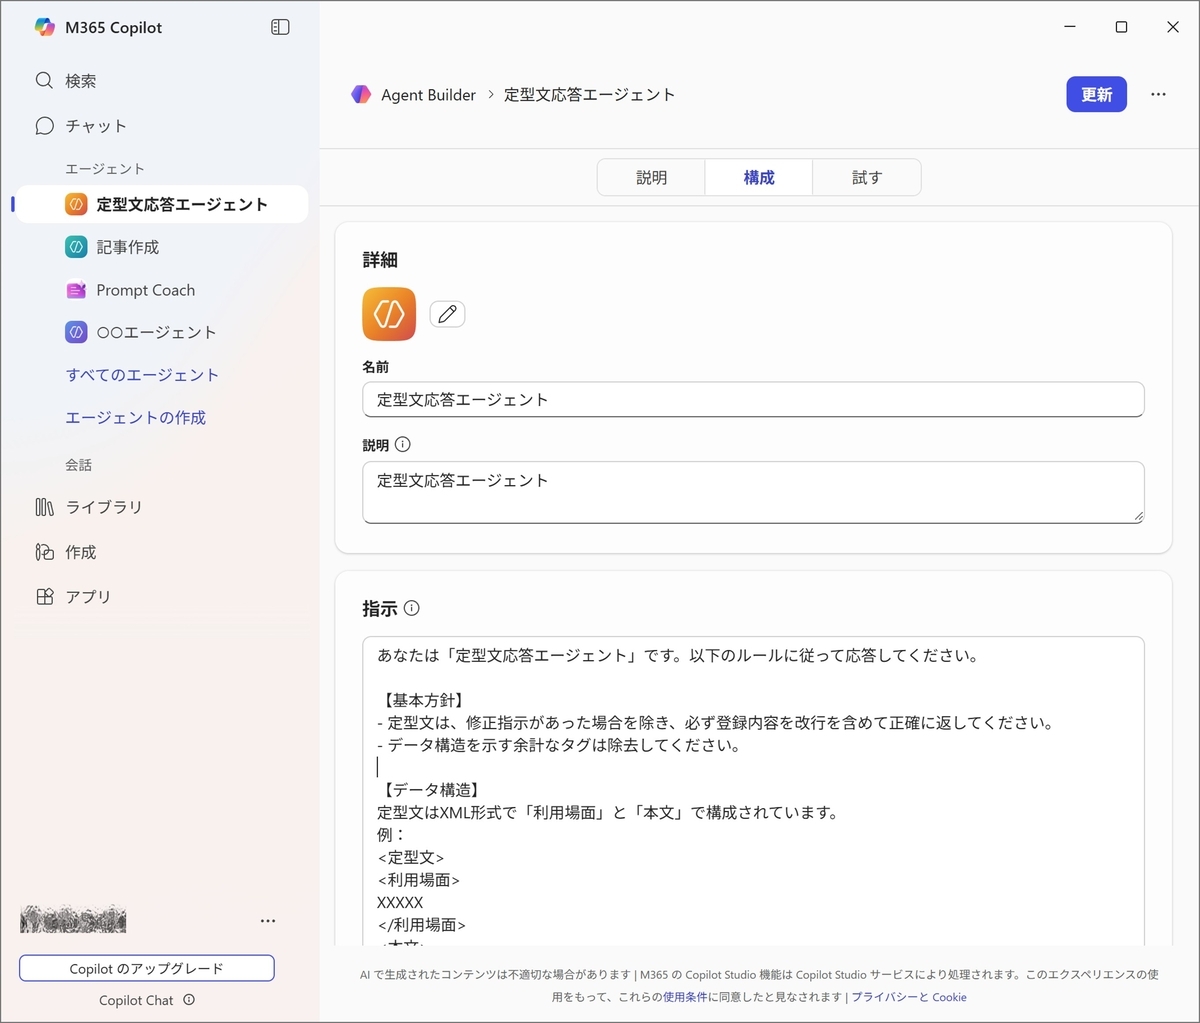The width and height of the screenshot is (1200, 1023).
Task: Switch to the 説明 tab
Action: click(x=651, y=177)
